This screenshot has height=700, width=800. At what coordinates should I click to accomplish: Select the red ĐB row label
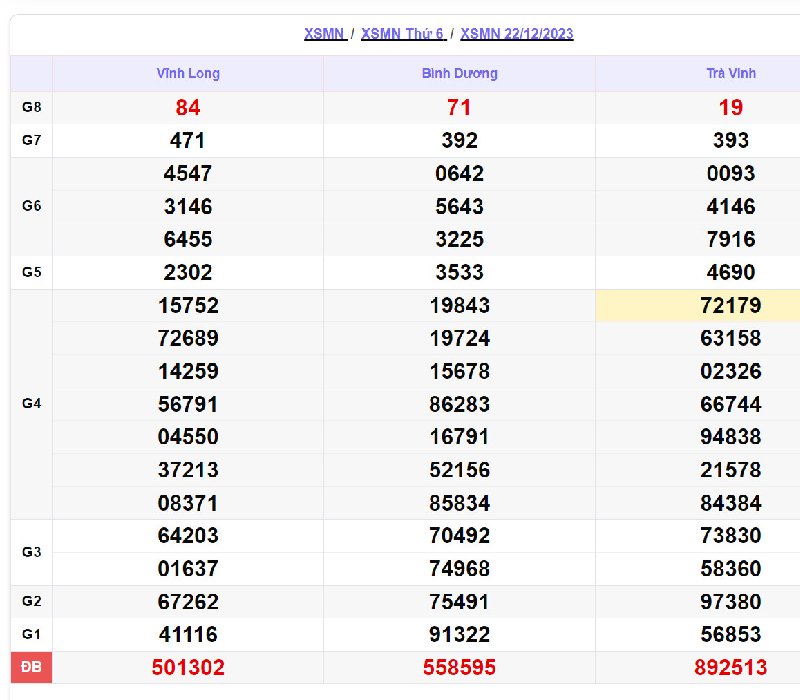pos(31,667)
